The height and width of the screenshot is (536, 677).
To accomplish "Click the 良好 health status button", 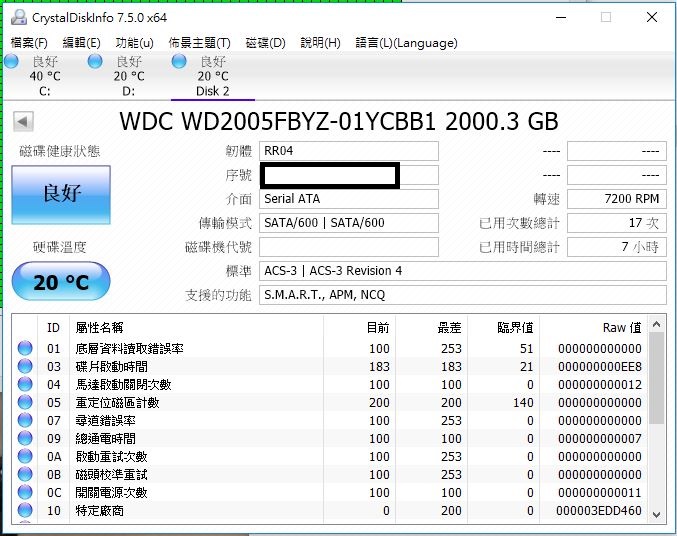I will point(61,194).
